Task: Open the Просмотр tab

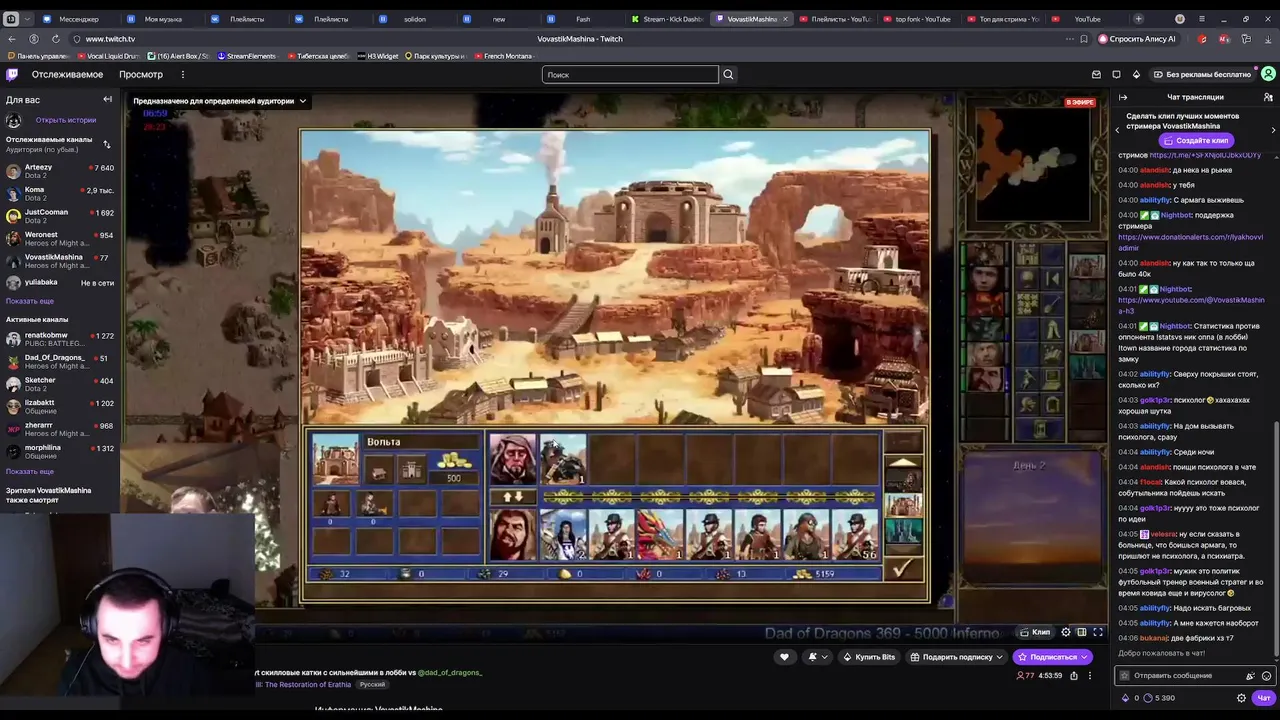Action: pyautogui.click(x=141, y=74)
